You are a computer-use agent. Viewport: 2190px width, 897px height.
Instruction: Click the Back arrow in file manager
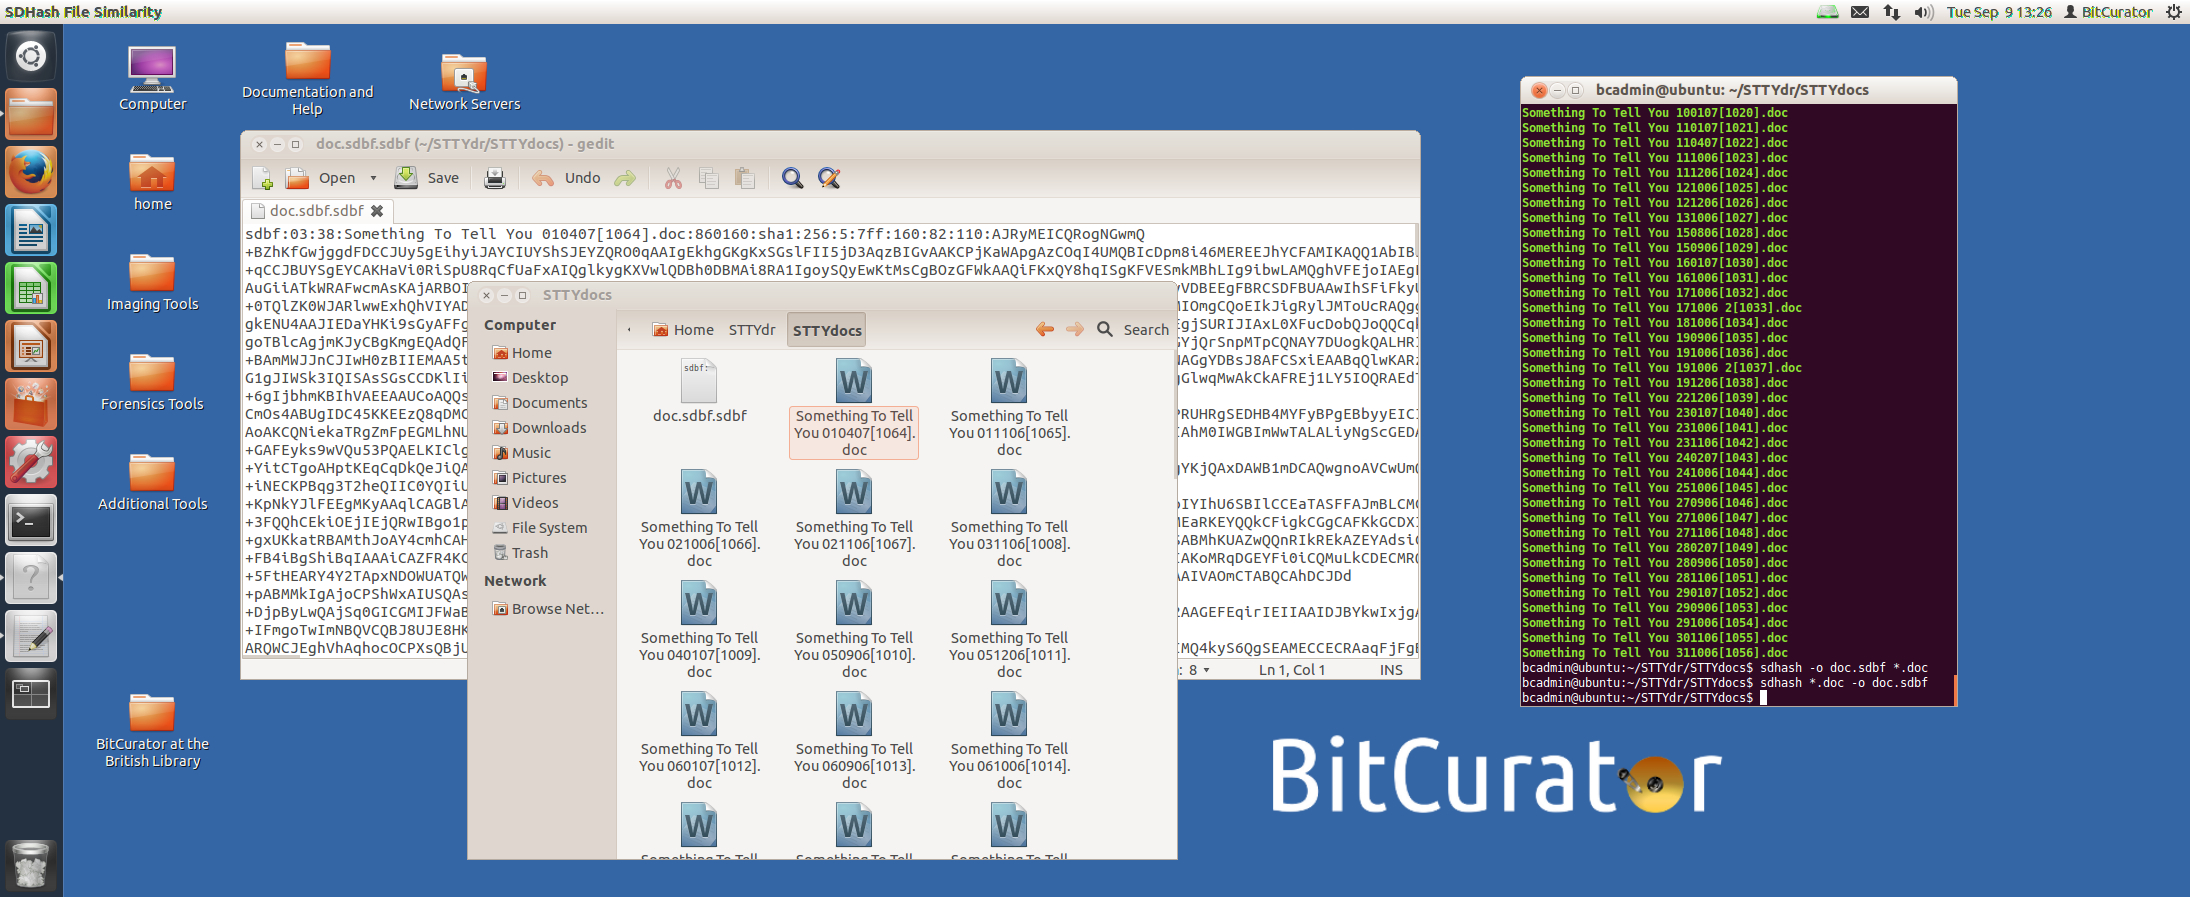[1045, 329]
